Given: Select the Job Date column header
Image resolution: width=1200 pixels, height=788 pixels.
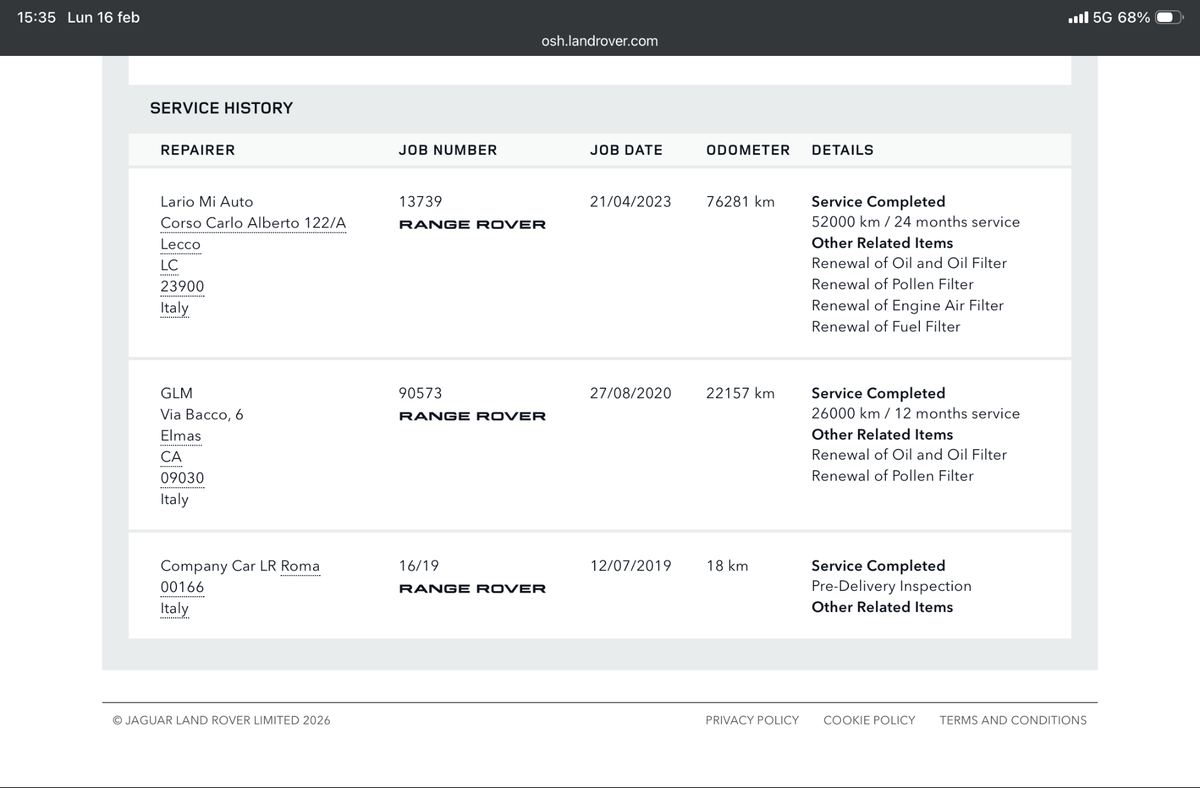Looking at the screenshot, I should tap(626, 150).
